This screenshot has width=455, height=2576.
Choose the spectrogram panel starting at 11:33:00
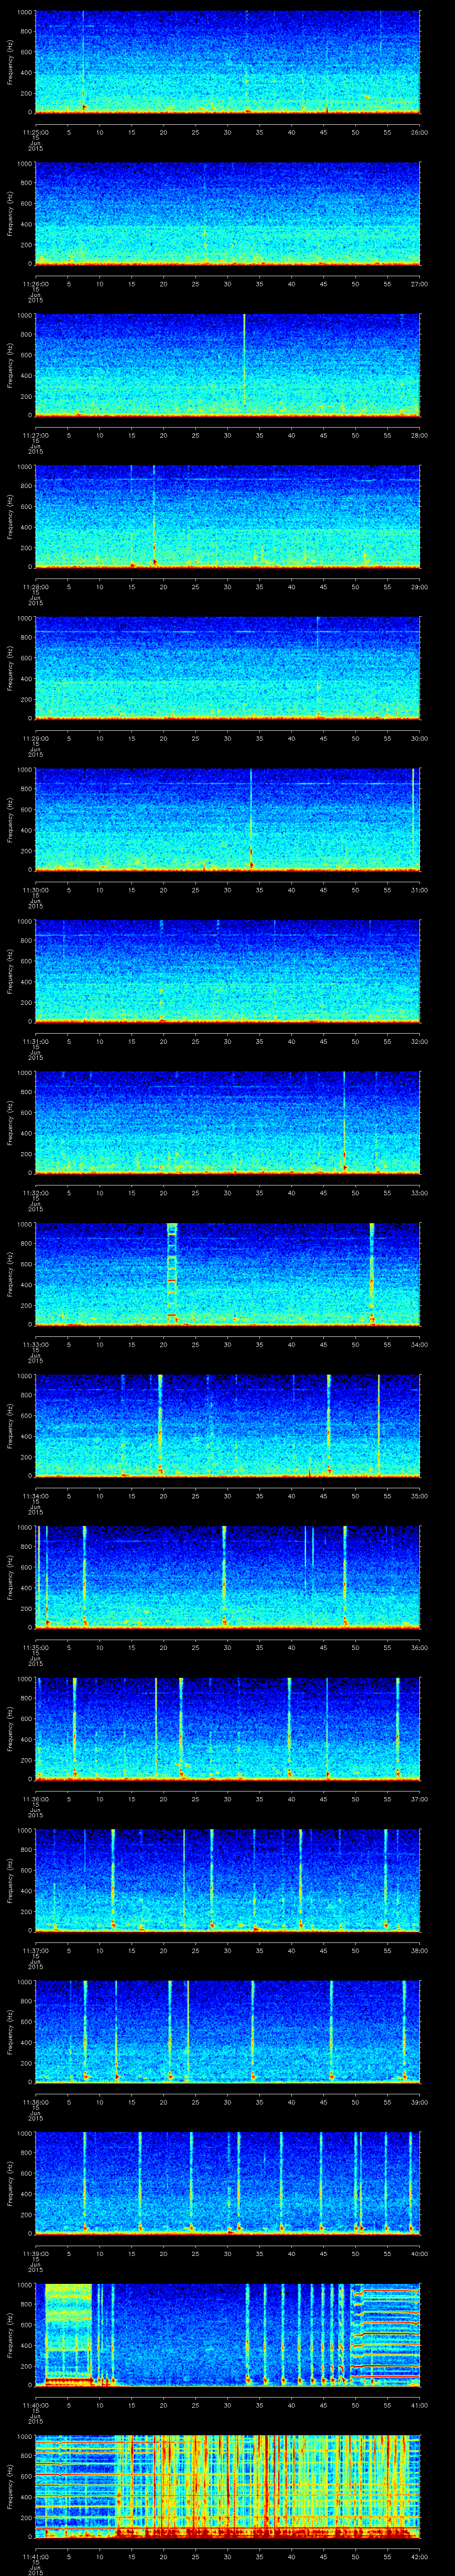[x=228, y=1274]
